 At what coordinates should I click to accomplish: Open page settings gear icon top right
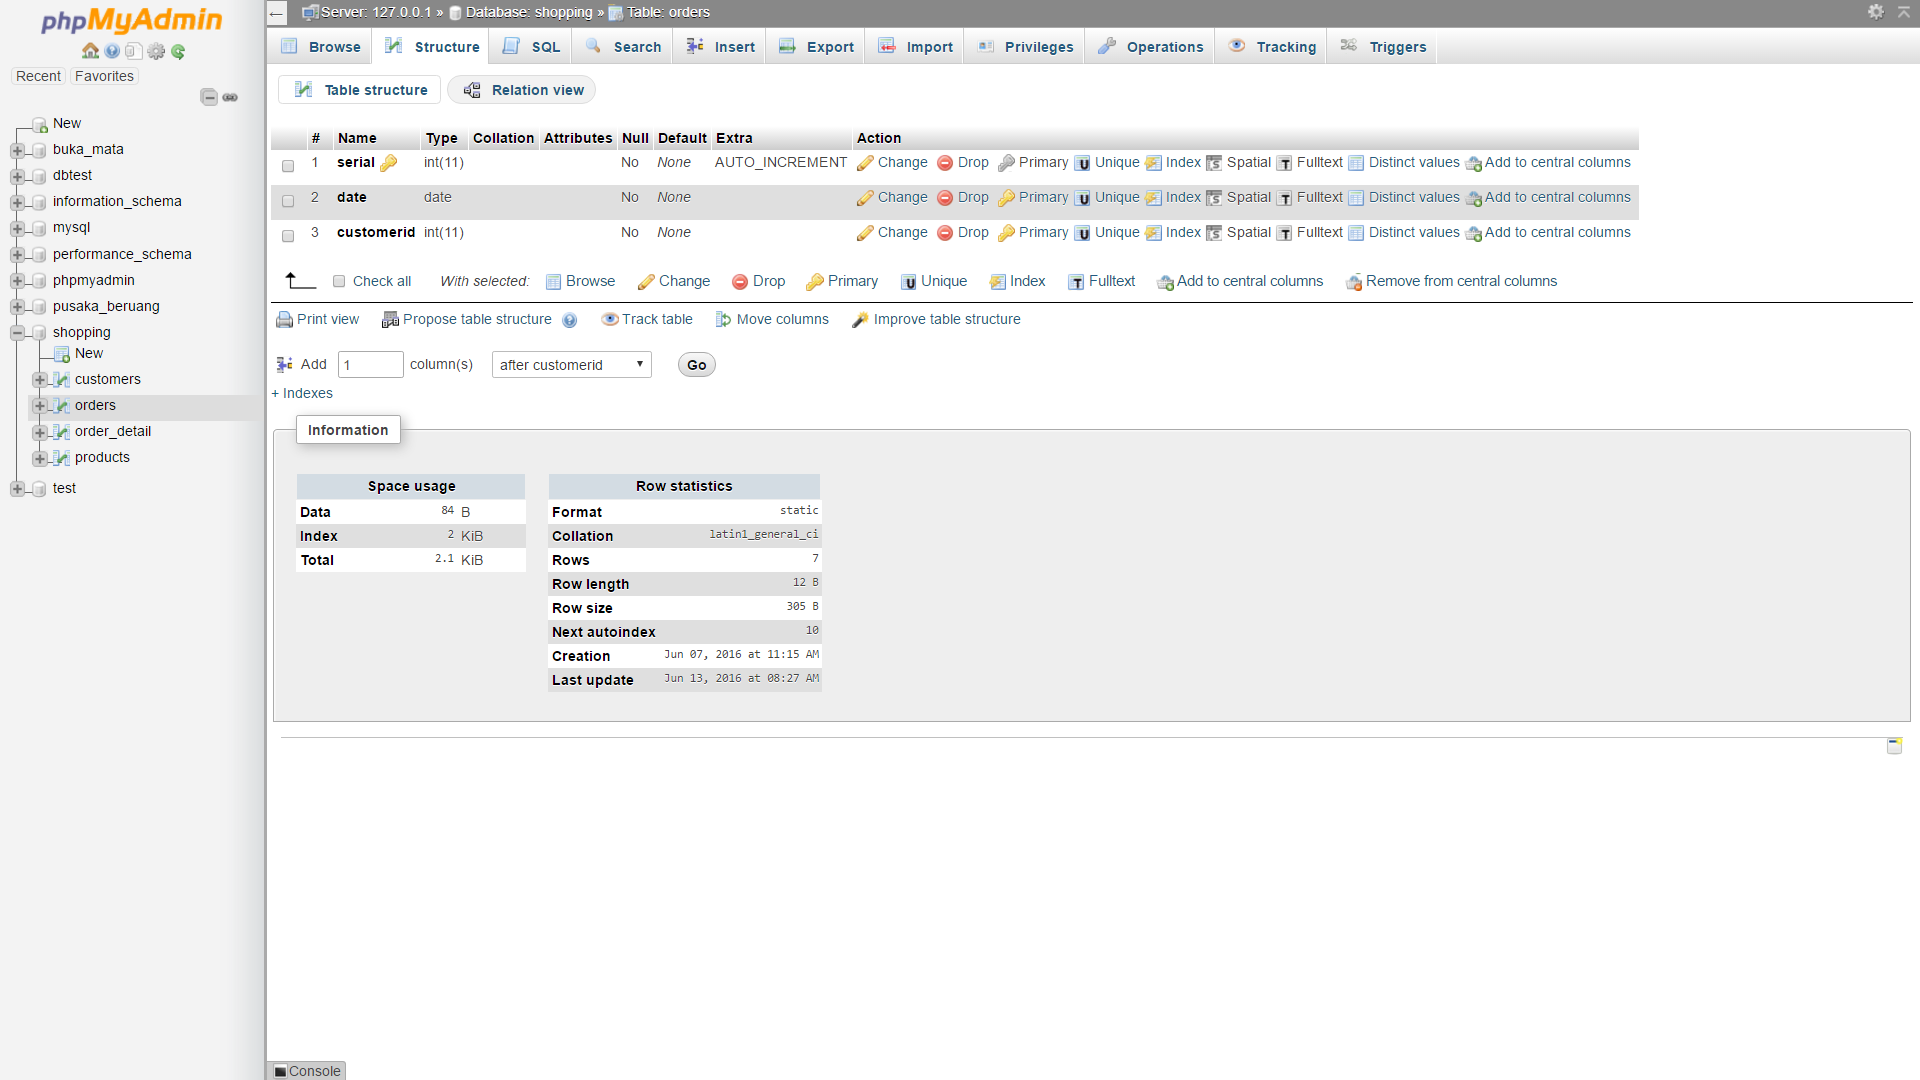1875,11
